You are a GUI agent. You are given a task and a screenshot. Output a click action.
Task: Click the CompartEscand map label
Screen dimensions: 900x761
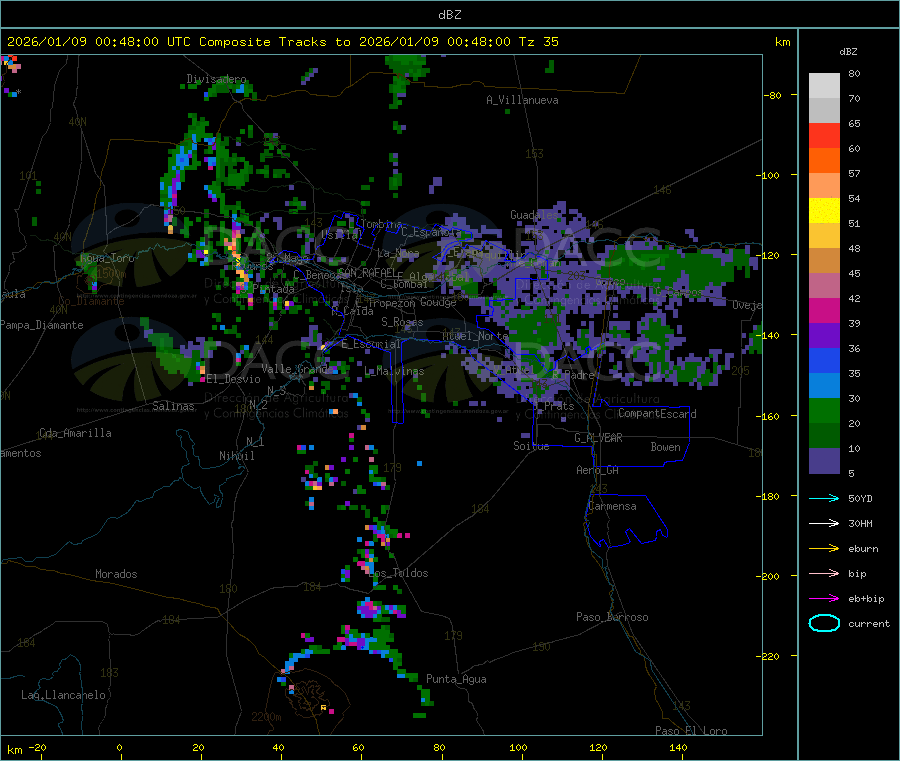pyautogui.click(x=657, y=414)
